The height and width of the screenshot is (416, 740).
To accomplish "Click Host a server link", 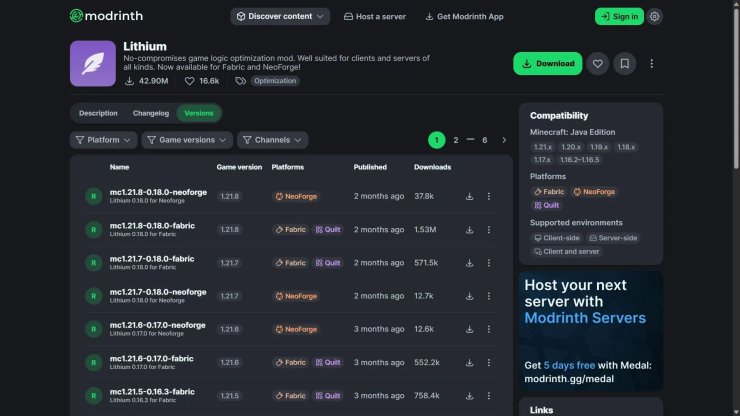I will [375, 17].
